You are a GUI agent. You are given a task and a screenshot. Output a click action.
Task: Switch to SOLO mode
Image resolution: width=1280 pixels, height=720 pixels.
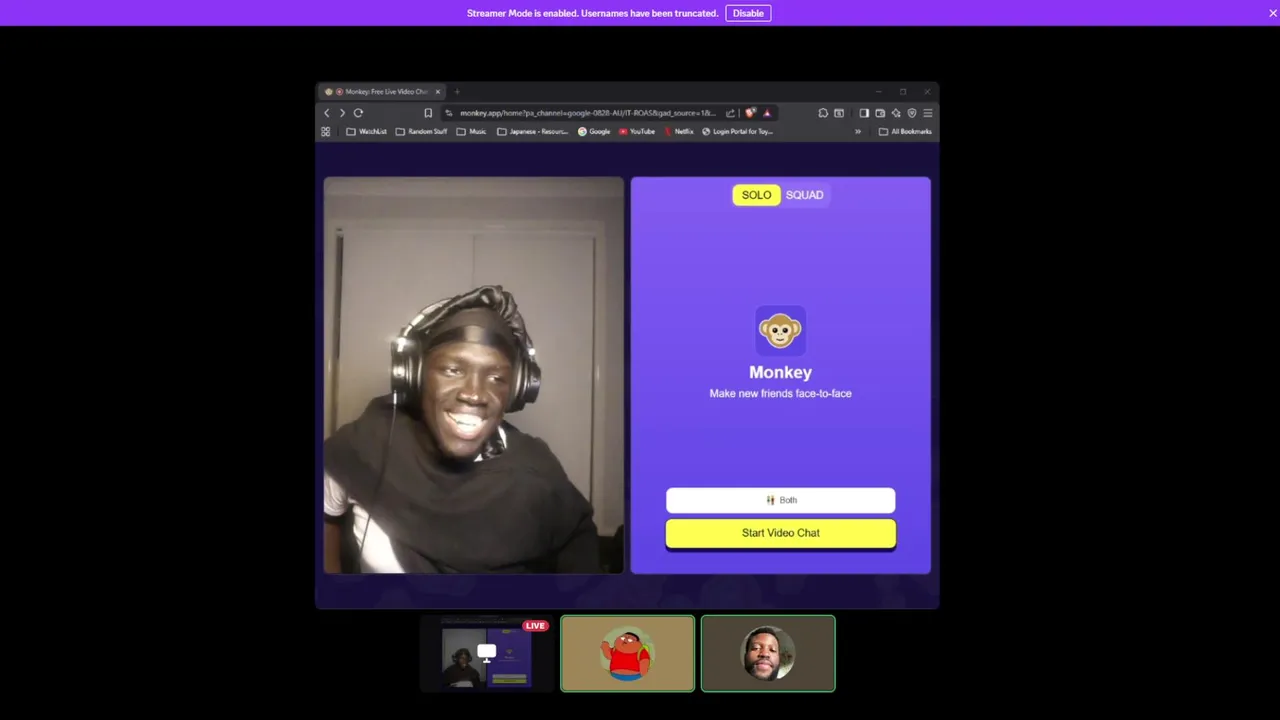(x=756, y=195)
